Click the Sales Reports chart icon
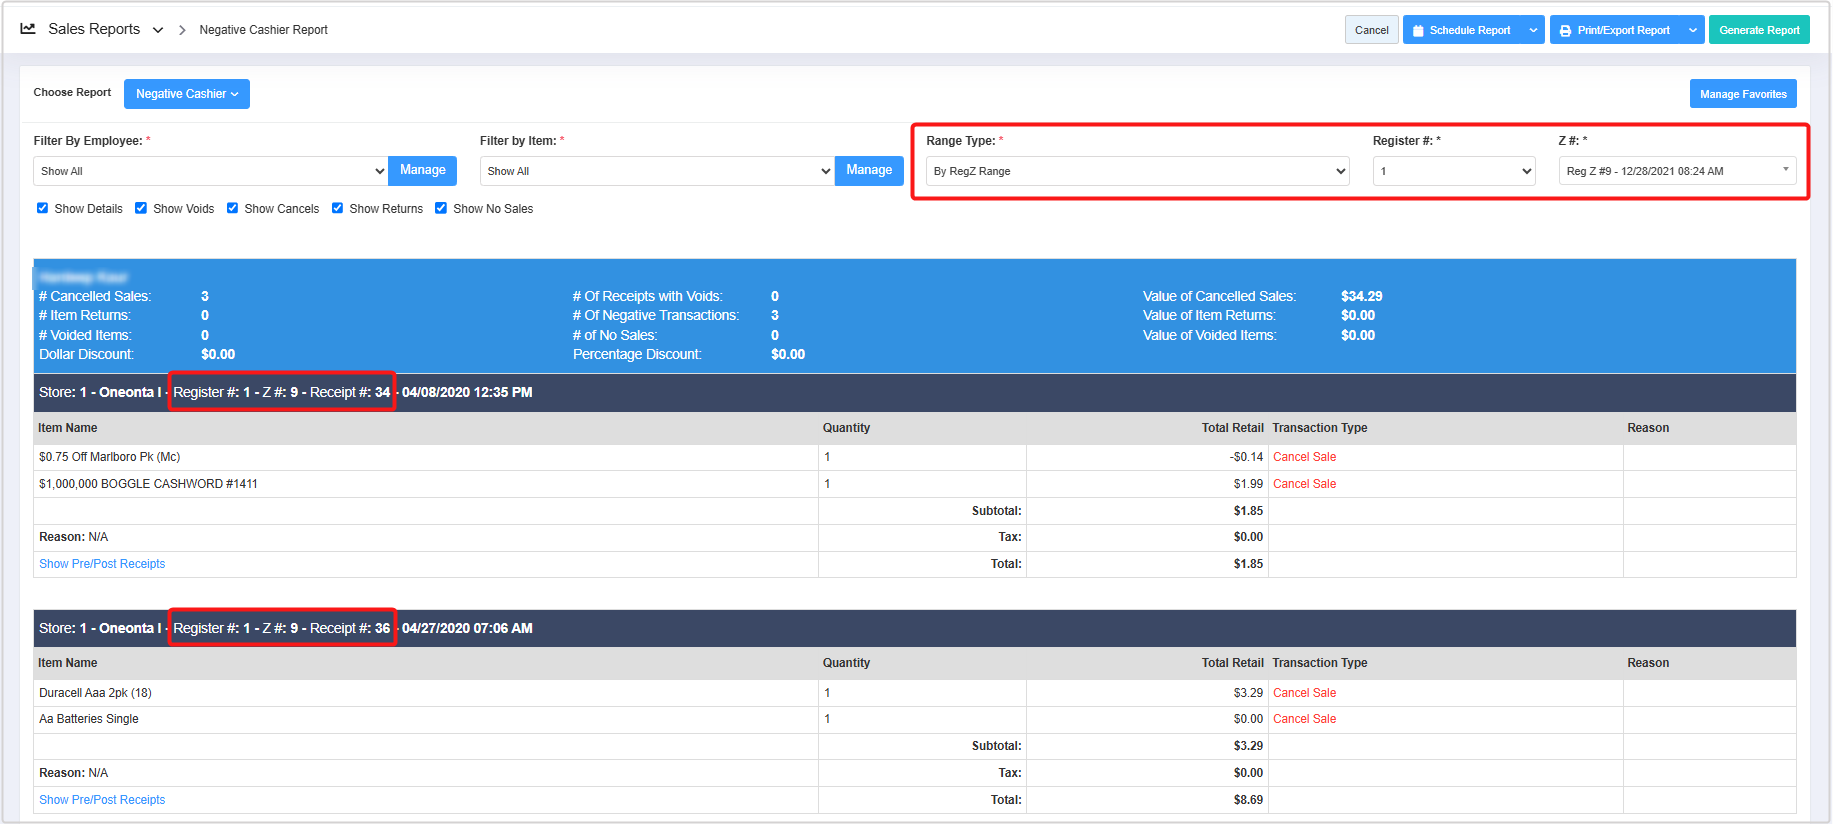 (28, 29)
